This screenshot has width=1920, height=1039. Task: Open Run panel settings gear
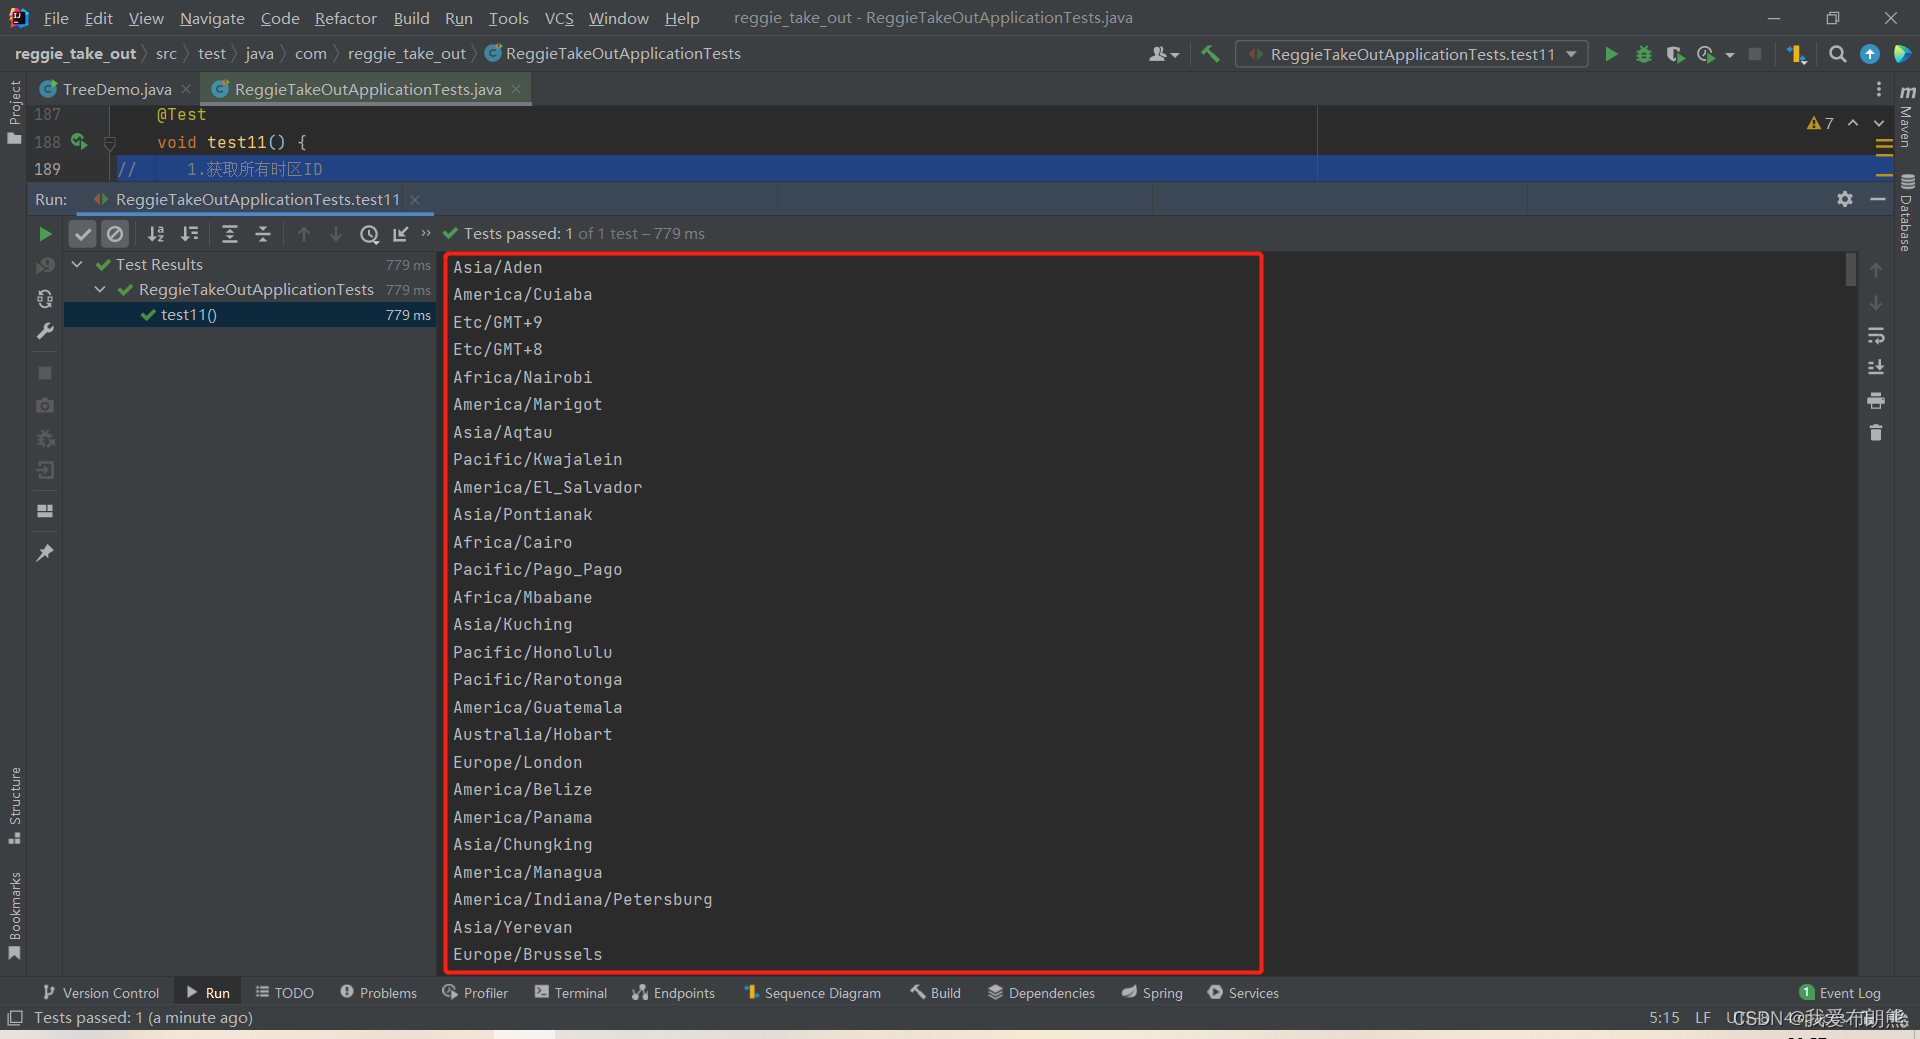(x=1845, y=199)
